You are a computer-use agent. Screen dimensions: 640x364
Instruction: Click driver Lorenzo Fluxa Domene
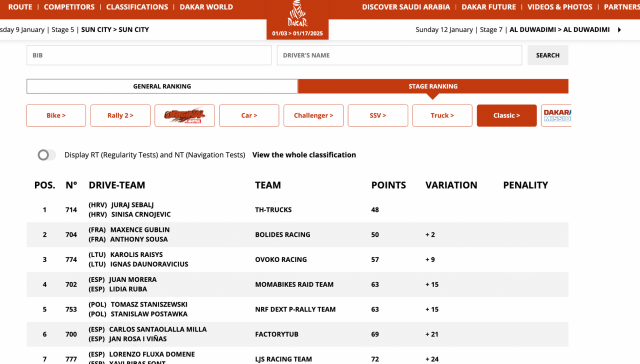(152, 354)
